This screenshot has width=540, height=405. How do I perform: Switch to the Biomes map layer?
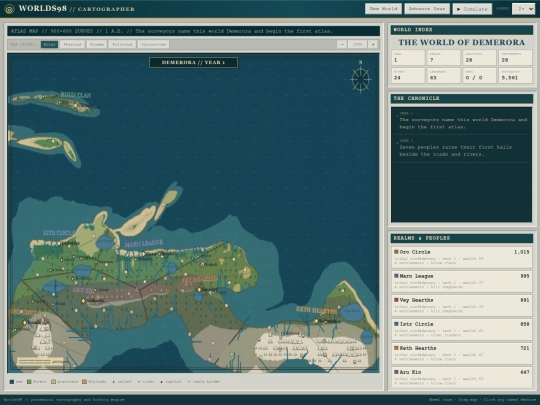click(x=97, y=44)
